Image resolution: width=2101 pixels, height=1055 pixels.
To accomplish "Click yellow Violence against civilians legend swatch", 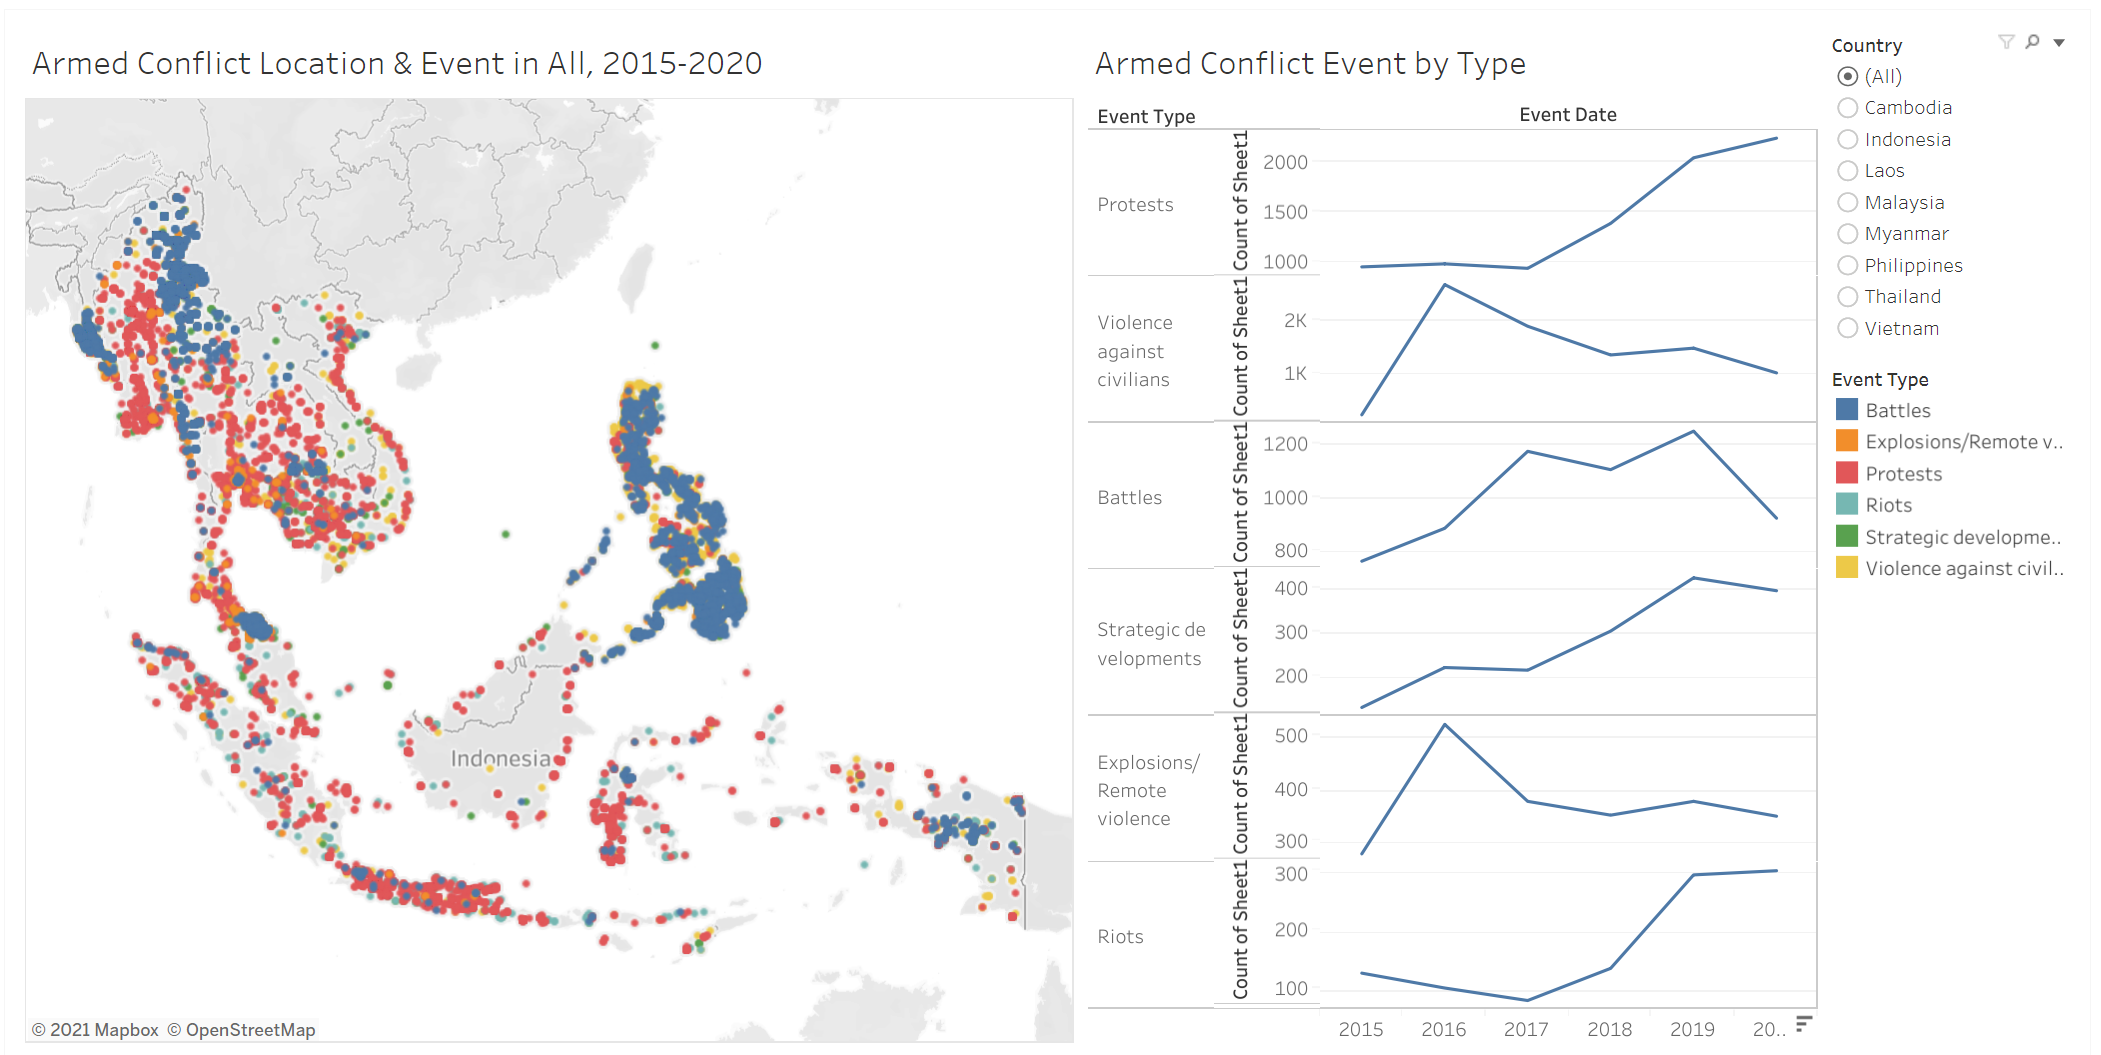I will tap(1847, 568).
